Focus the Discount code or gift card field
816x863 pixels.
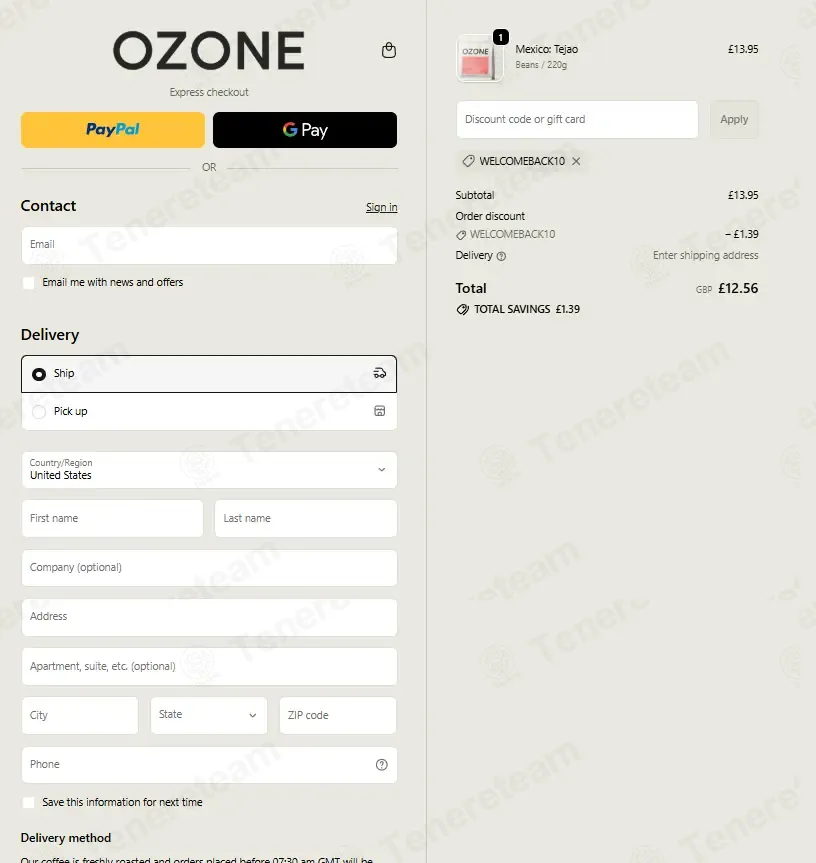point(577,119)
